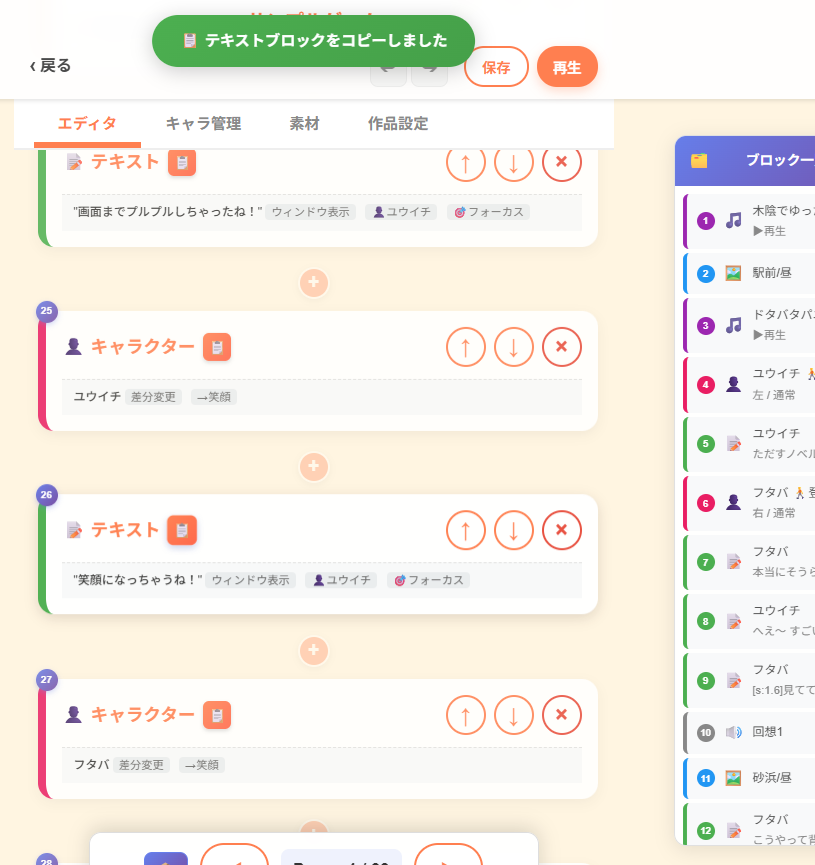Delete character block 25

point(562,347)
